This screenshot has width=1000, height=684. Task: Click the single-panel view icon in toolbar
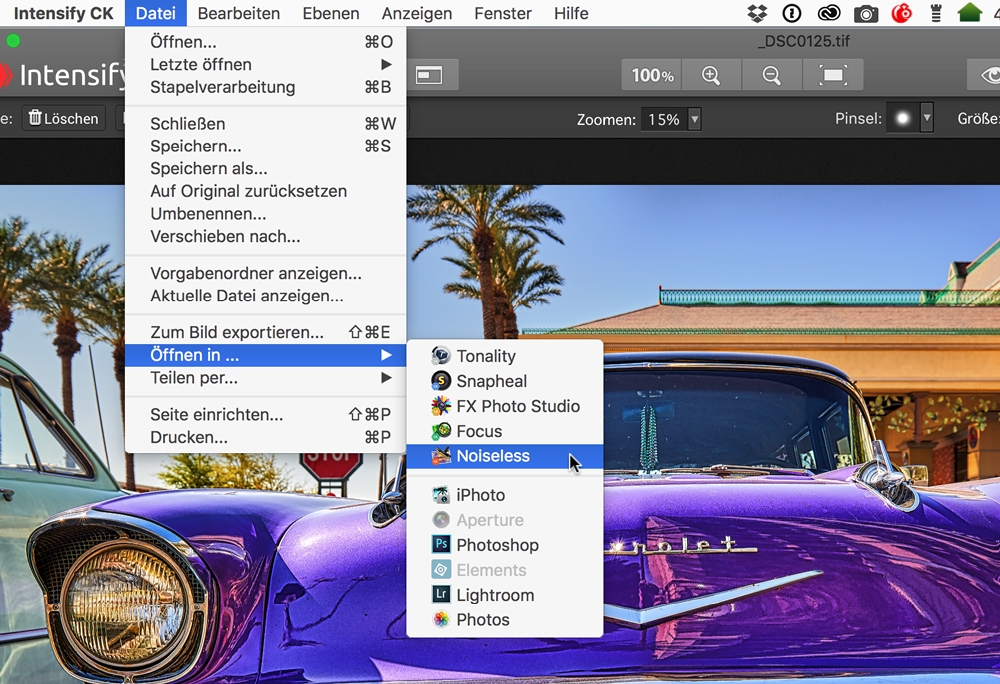pos(429,75)
